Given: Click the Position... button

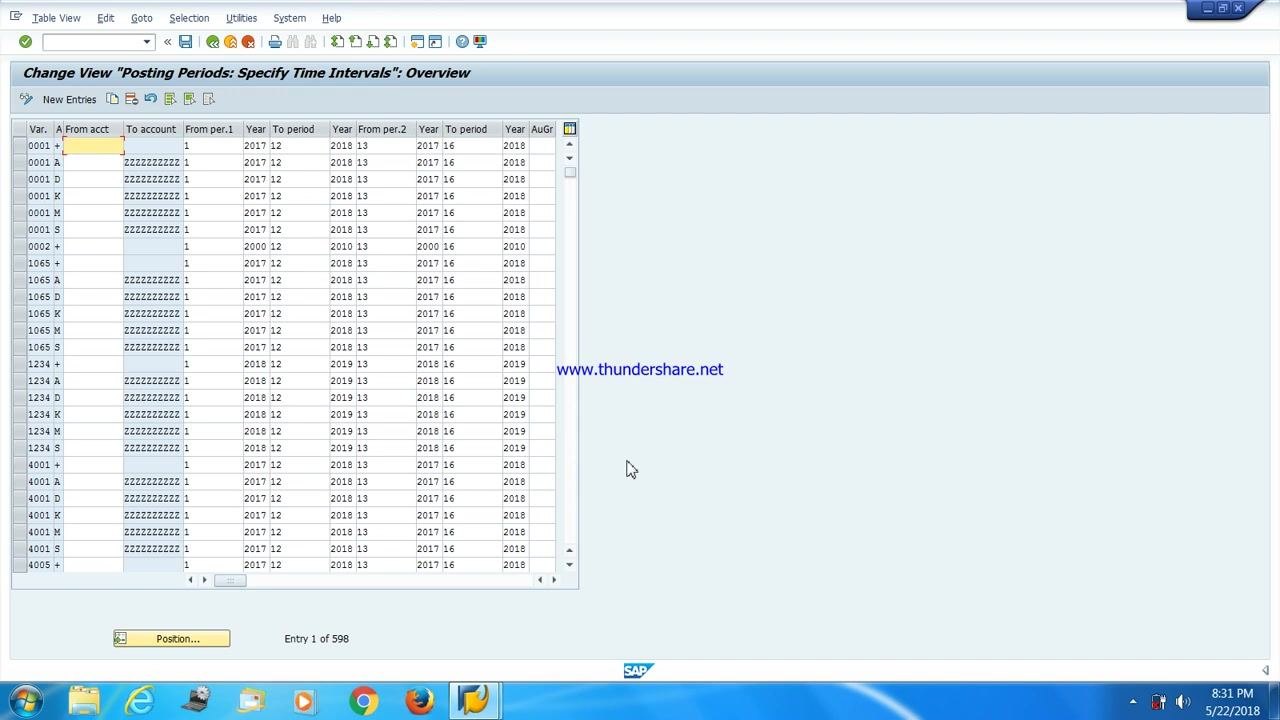Looking at the screenshot, I should click(x=171, y=639).
